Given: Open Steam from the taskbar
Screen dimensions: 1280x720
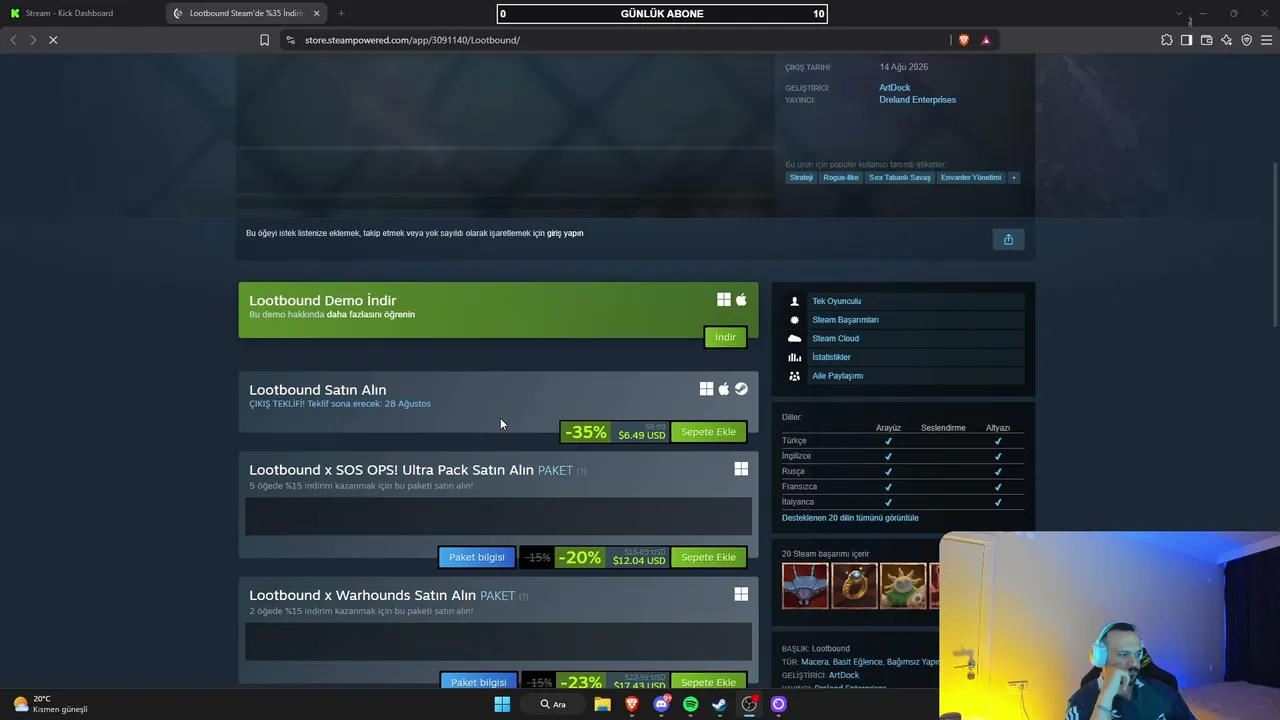Looking at the screenshot, I should [719, 704].
